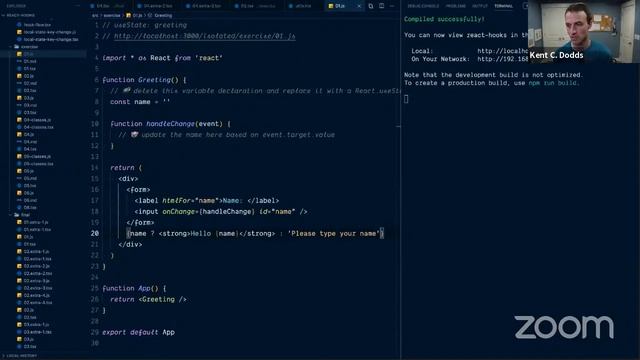This screenshot has width=640, height=360.
Task: Open the Explorer panel more actions menu
Action: (78, 6)
